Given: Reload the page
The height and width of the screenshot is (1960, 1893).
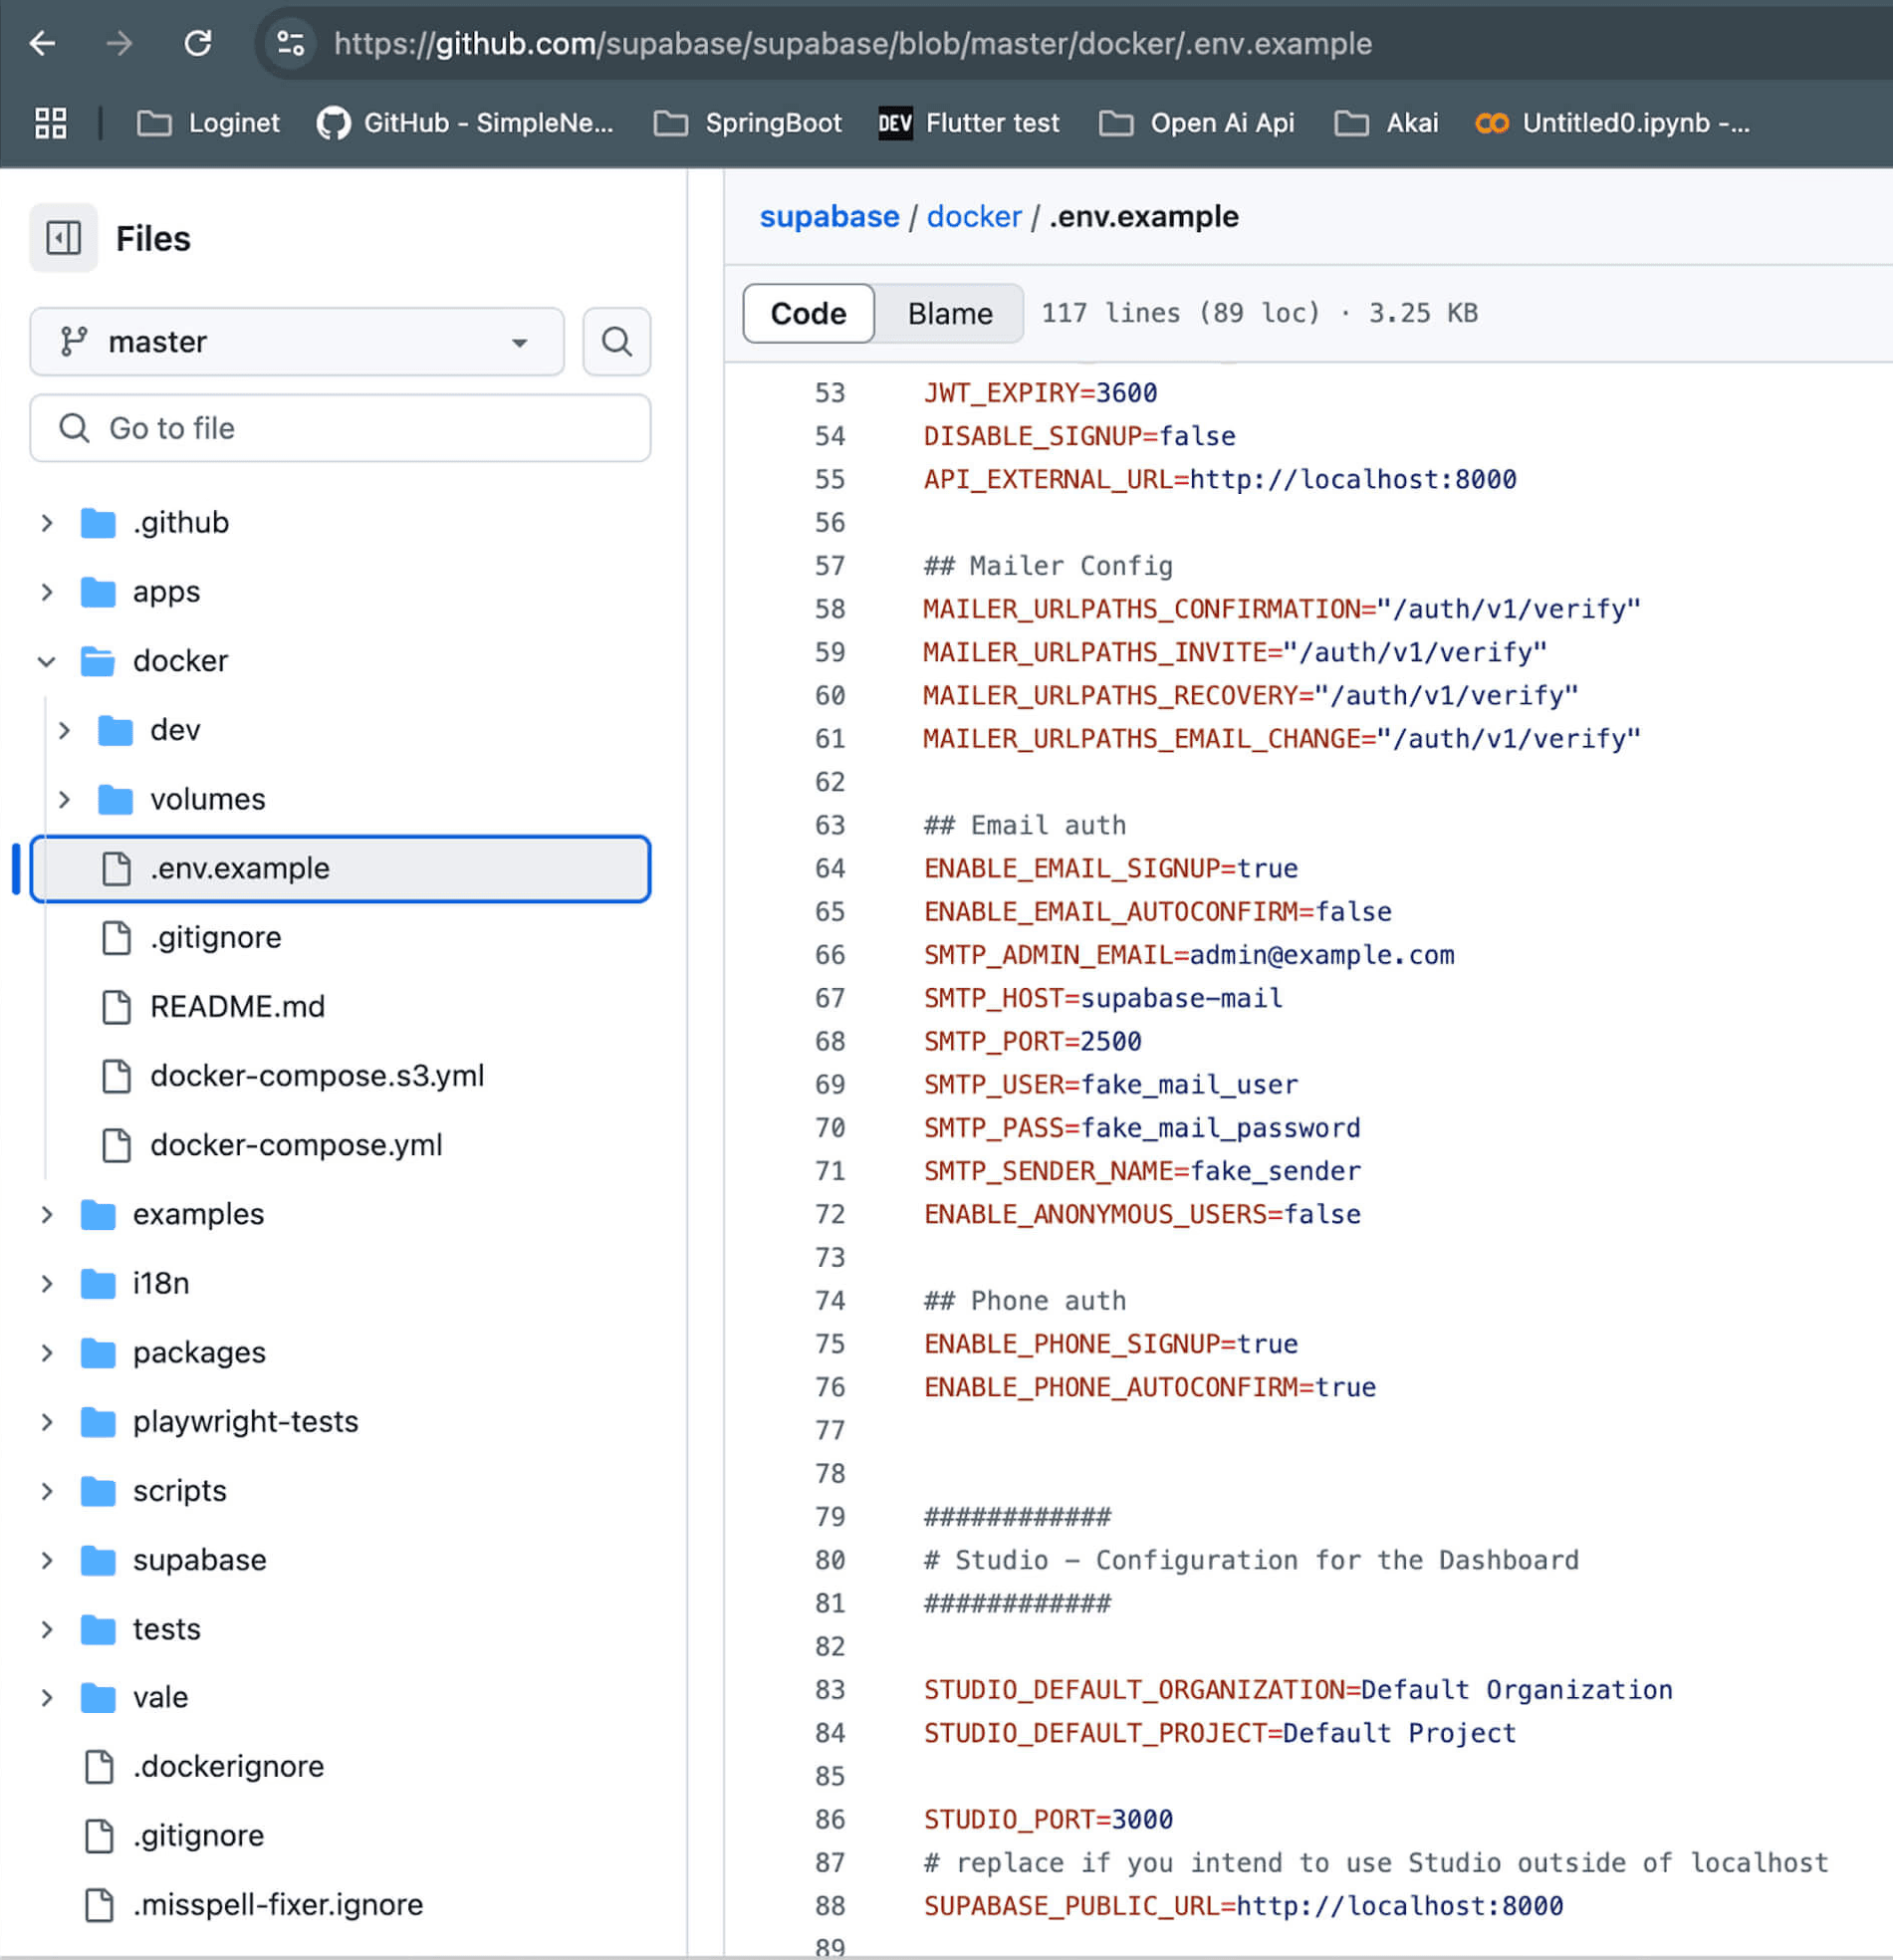Looking at the screenshot, I should (x=198, y=43).
